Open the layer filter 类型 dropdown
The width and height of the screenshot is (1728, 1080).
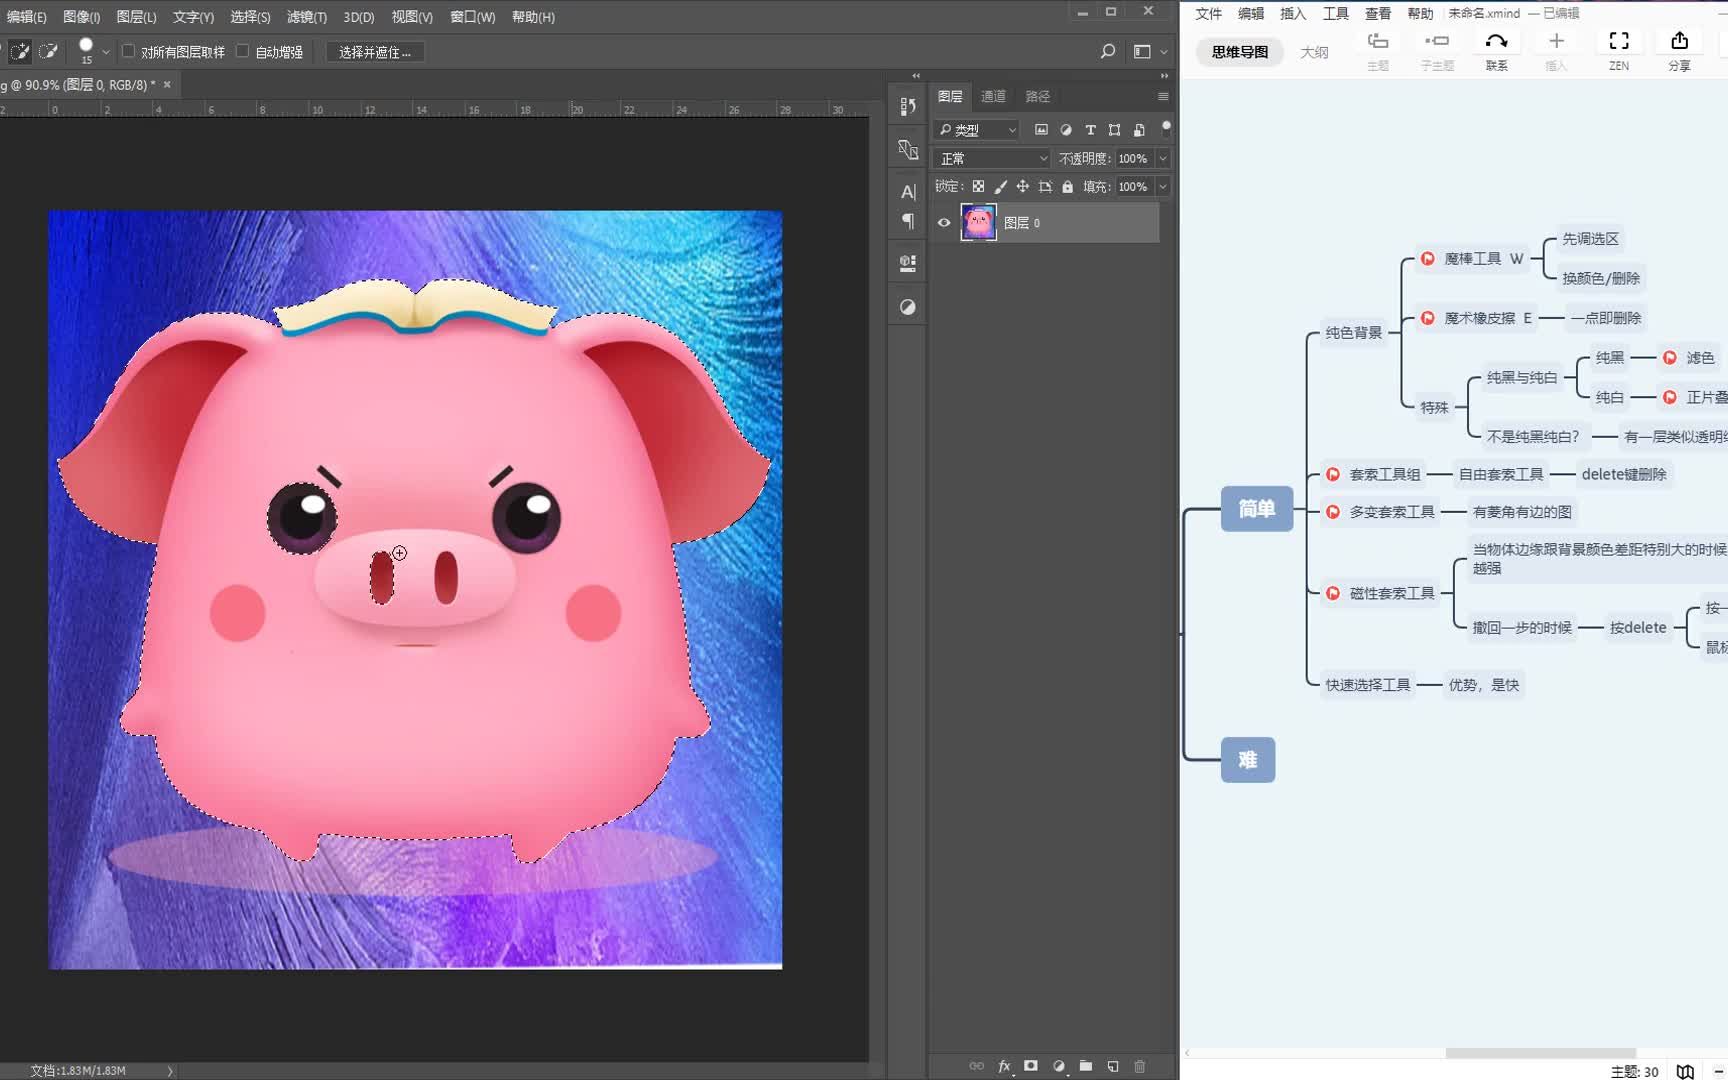(x=977, y=130)
